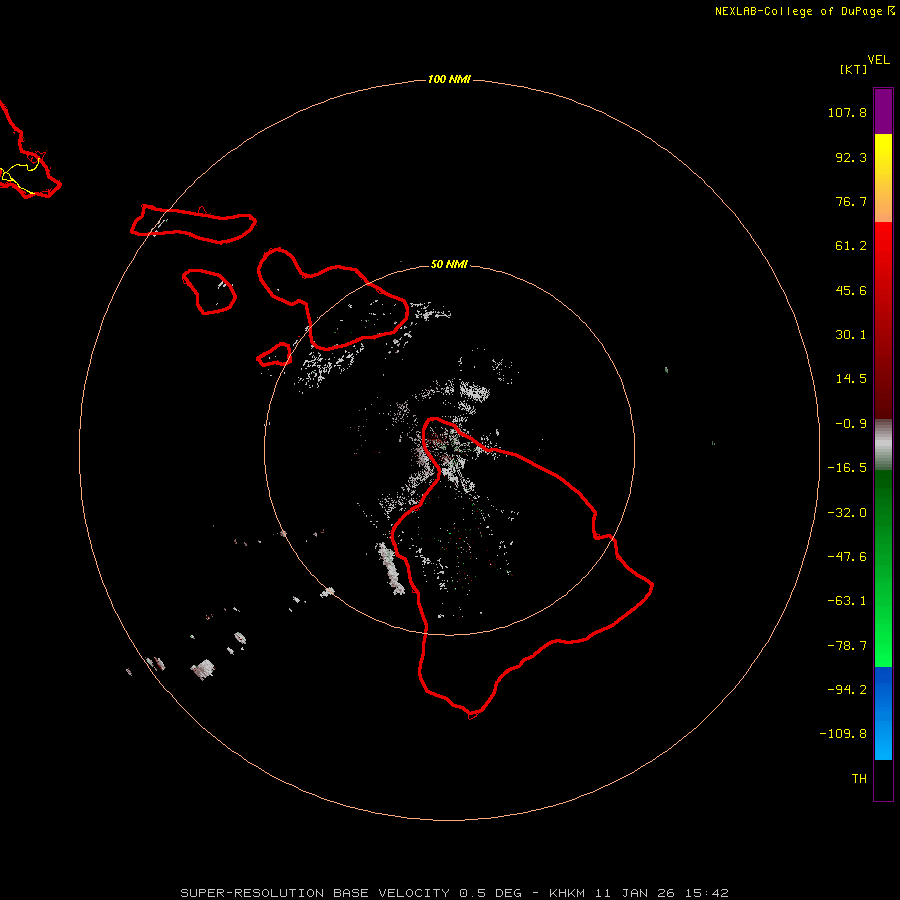Click the 100 NMI range ring label
This screenshot has height=900, width=900.
449,79
